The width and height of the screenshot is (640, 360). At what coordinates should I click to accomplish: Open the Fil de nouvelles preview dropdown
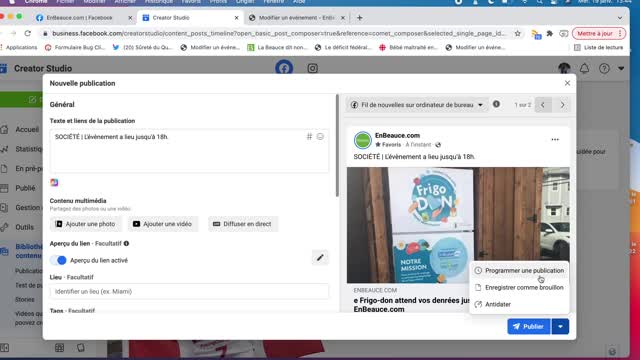[x=417, y=105]
